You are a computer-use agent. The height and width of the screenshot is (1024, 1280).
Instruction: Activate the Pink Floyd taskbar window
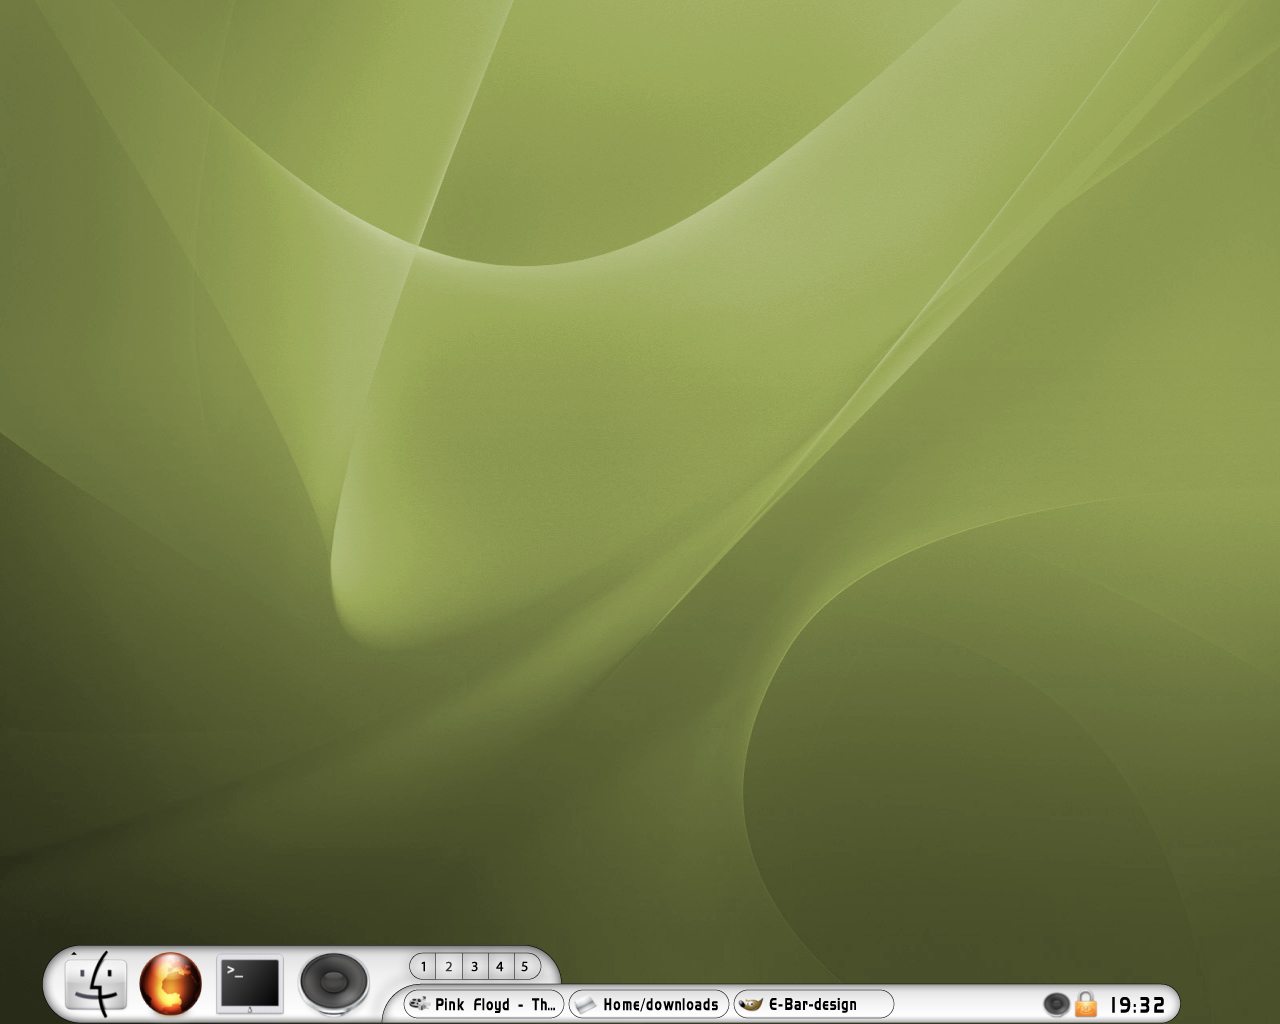point(484,1004)
